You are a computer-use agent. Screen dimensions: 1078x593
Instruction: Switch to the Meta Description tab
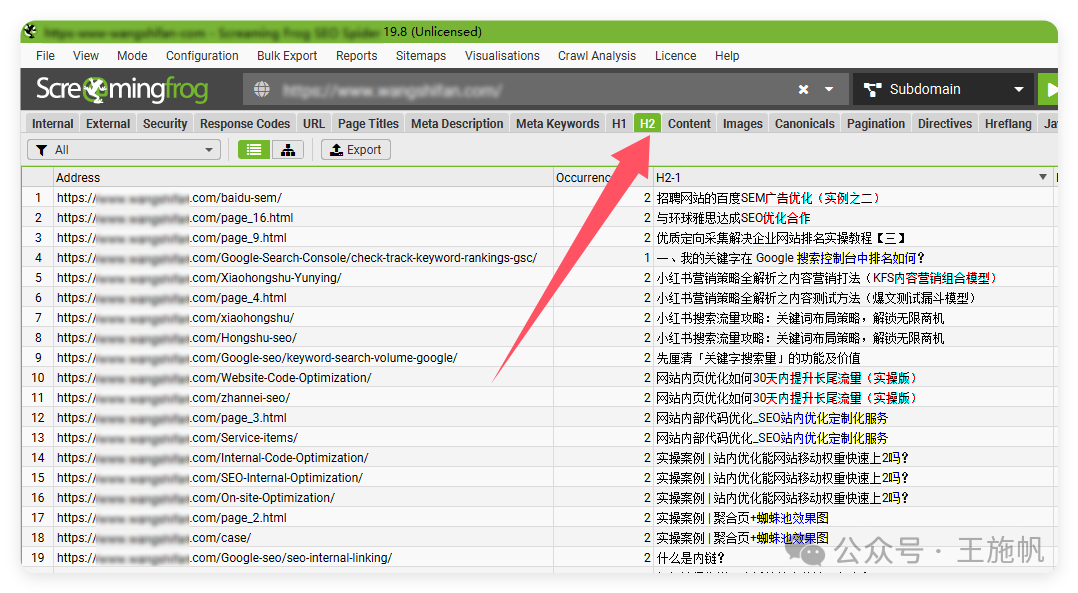pyautogui.click(x=457, y=124)
